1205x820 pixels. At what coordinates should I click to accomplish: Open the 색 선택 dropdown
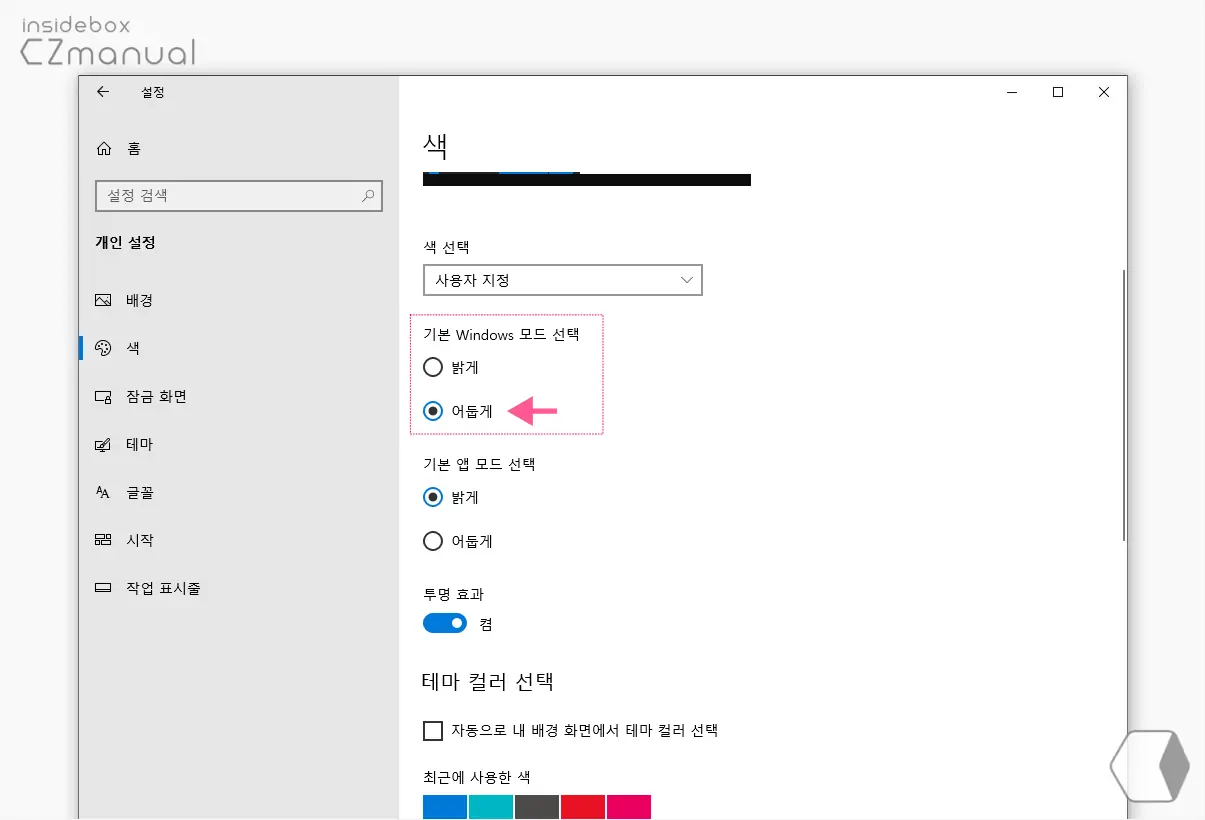[x=563, y=280]
